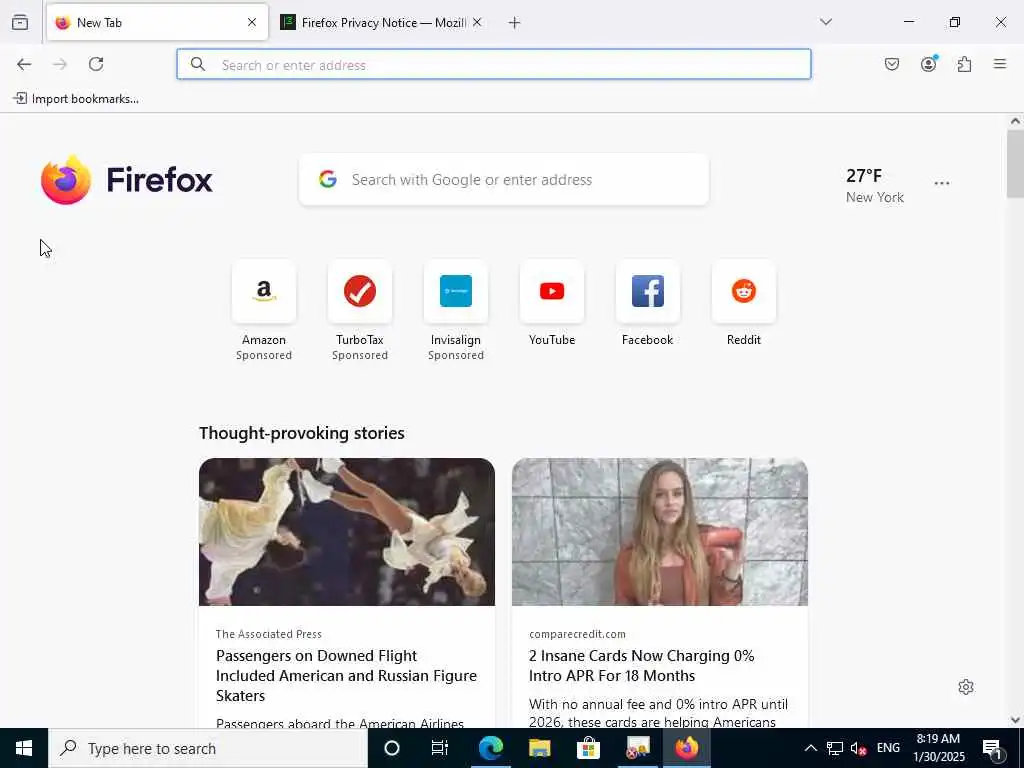This screenshot has height=768, width=1024.
Task: Reload the current page
Action: [96, 64]
